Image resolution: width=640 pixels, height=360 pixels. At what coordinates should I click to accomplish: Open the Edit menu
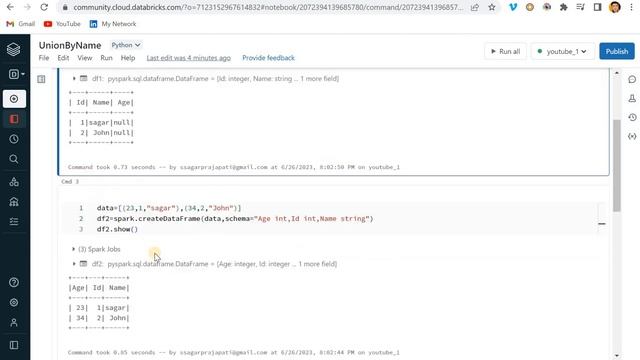63,58
